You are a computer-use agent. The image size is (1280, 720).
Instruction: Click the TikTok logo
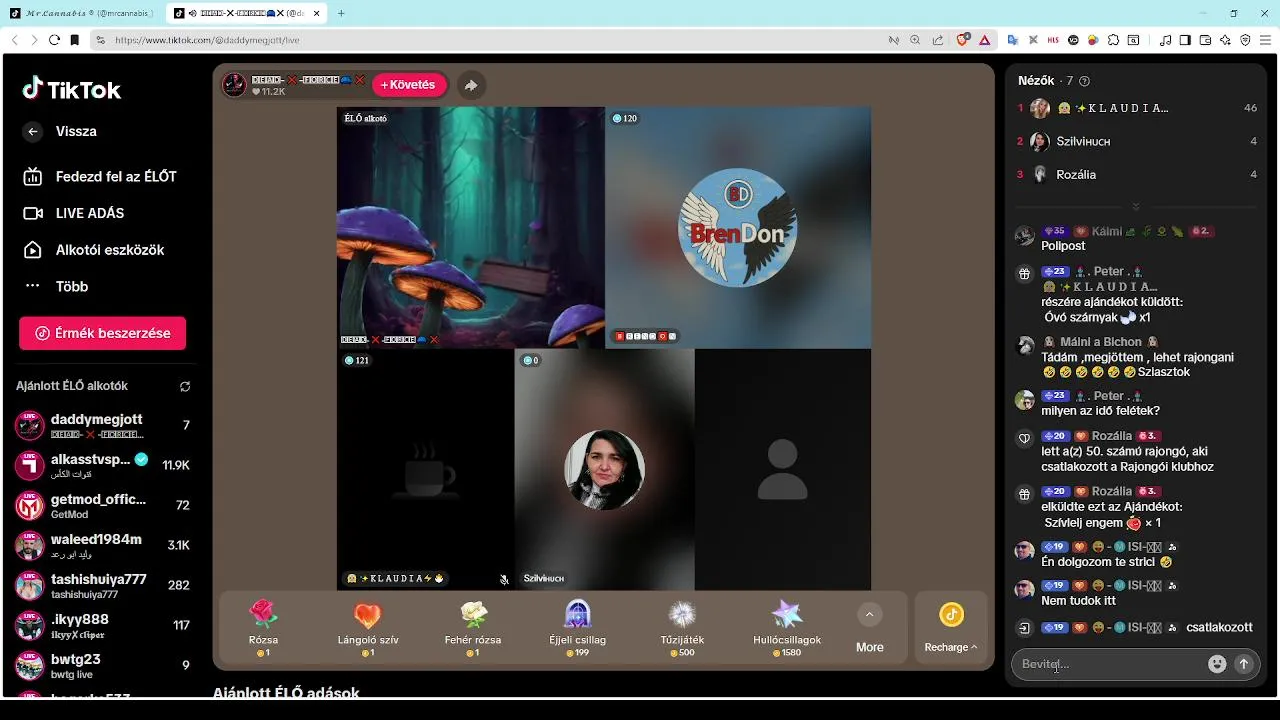tap(72, 89)
